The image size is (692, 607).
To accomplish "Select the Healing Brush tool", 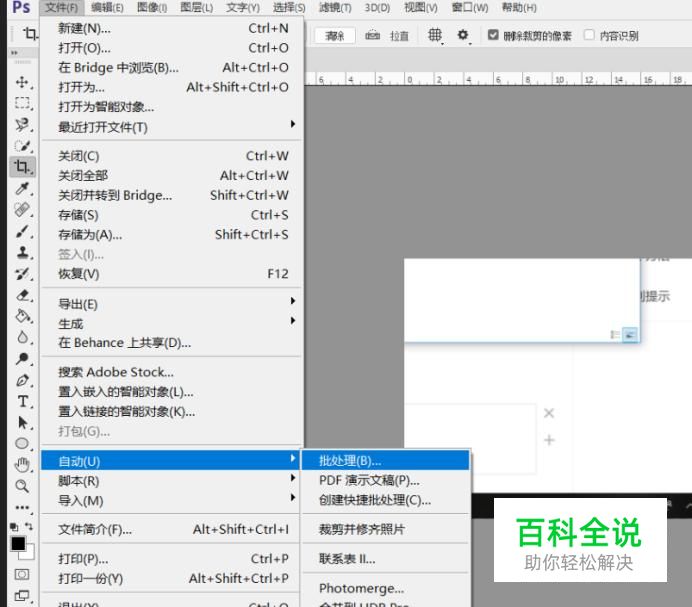I will point(22,209).
